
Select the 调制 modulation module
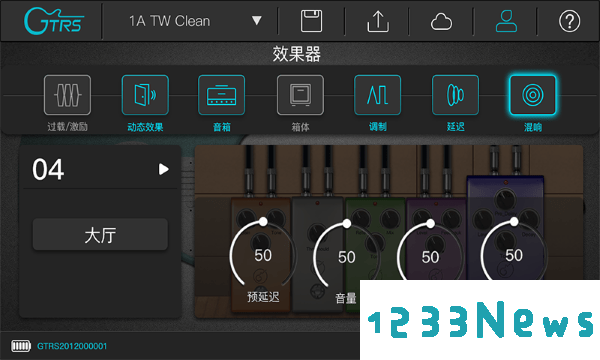pyautogui.click(x=377, y=95)
